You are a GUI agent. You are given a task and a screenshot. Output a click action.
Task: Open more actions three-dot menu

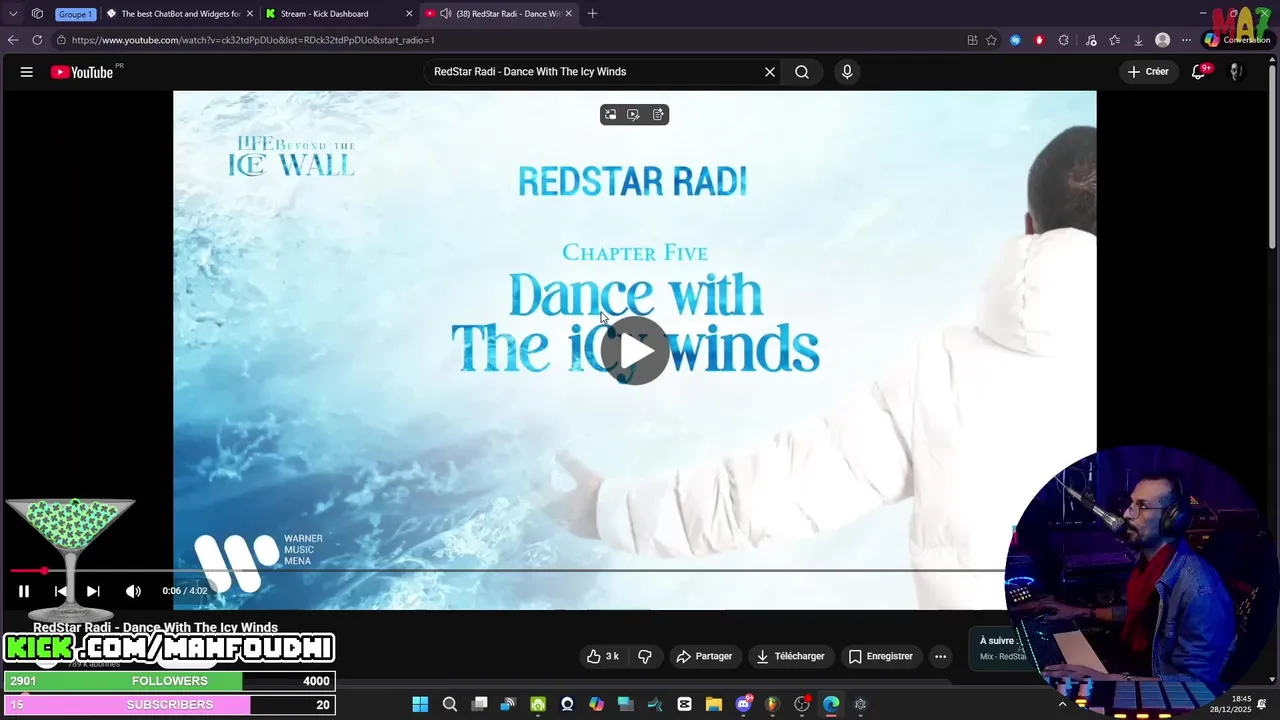(x=940, y=656)
